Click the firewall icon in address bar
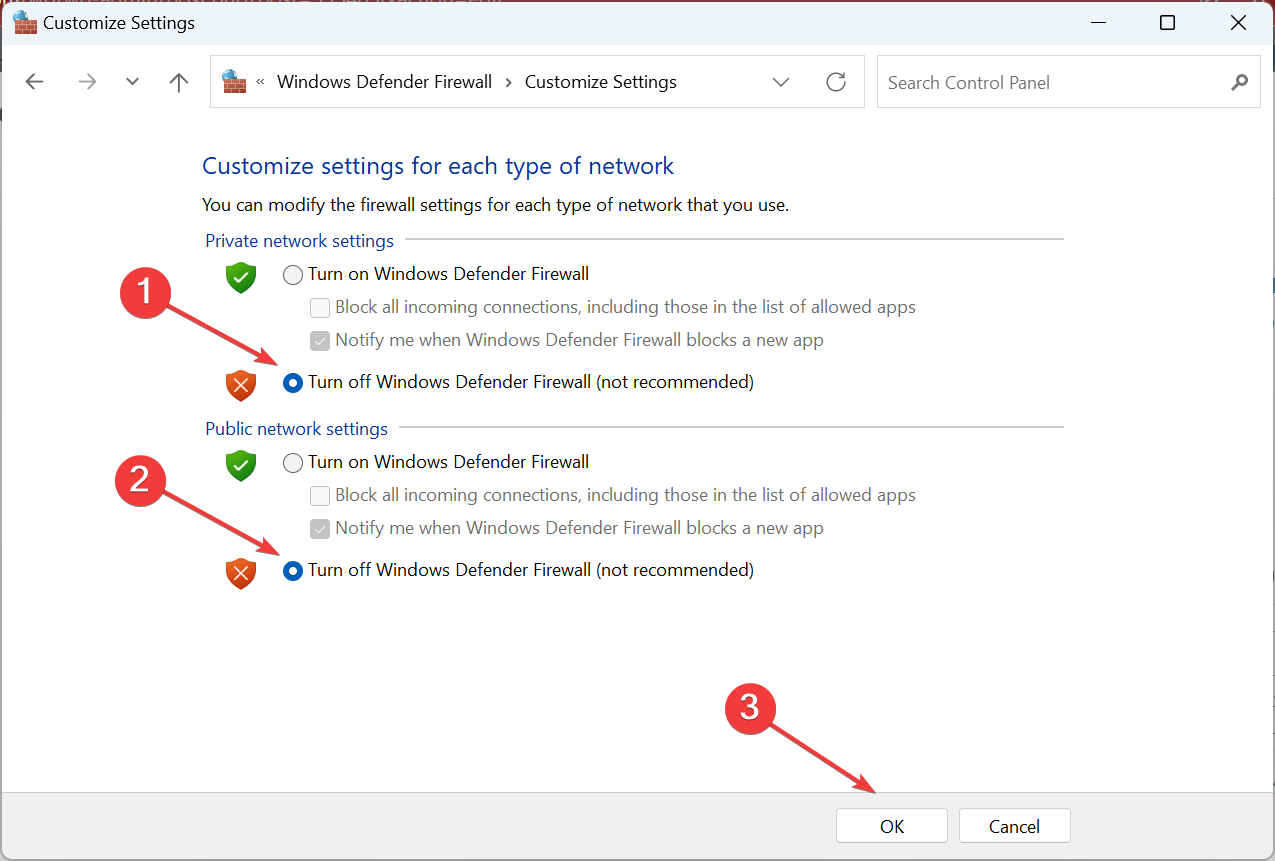 234,81
